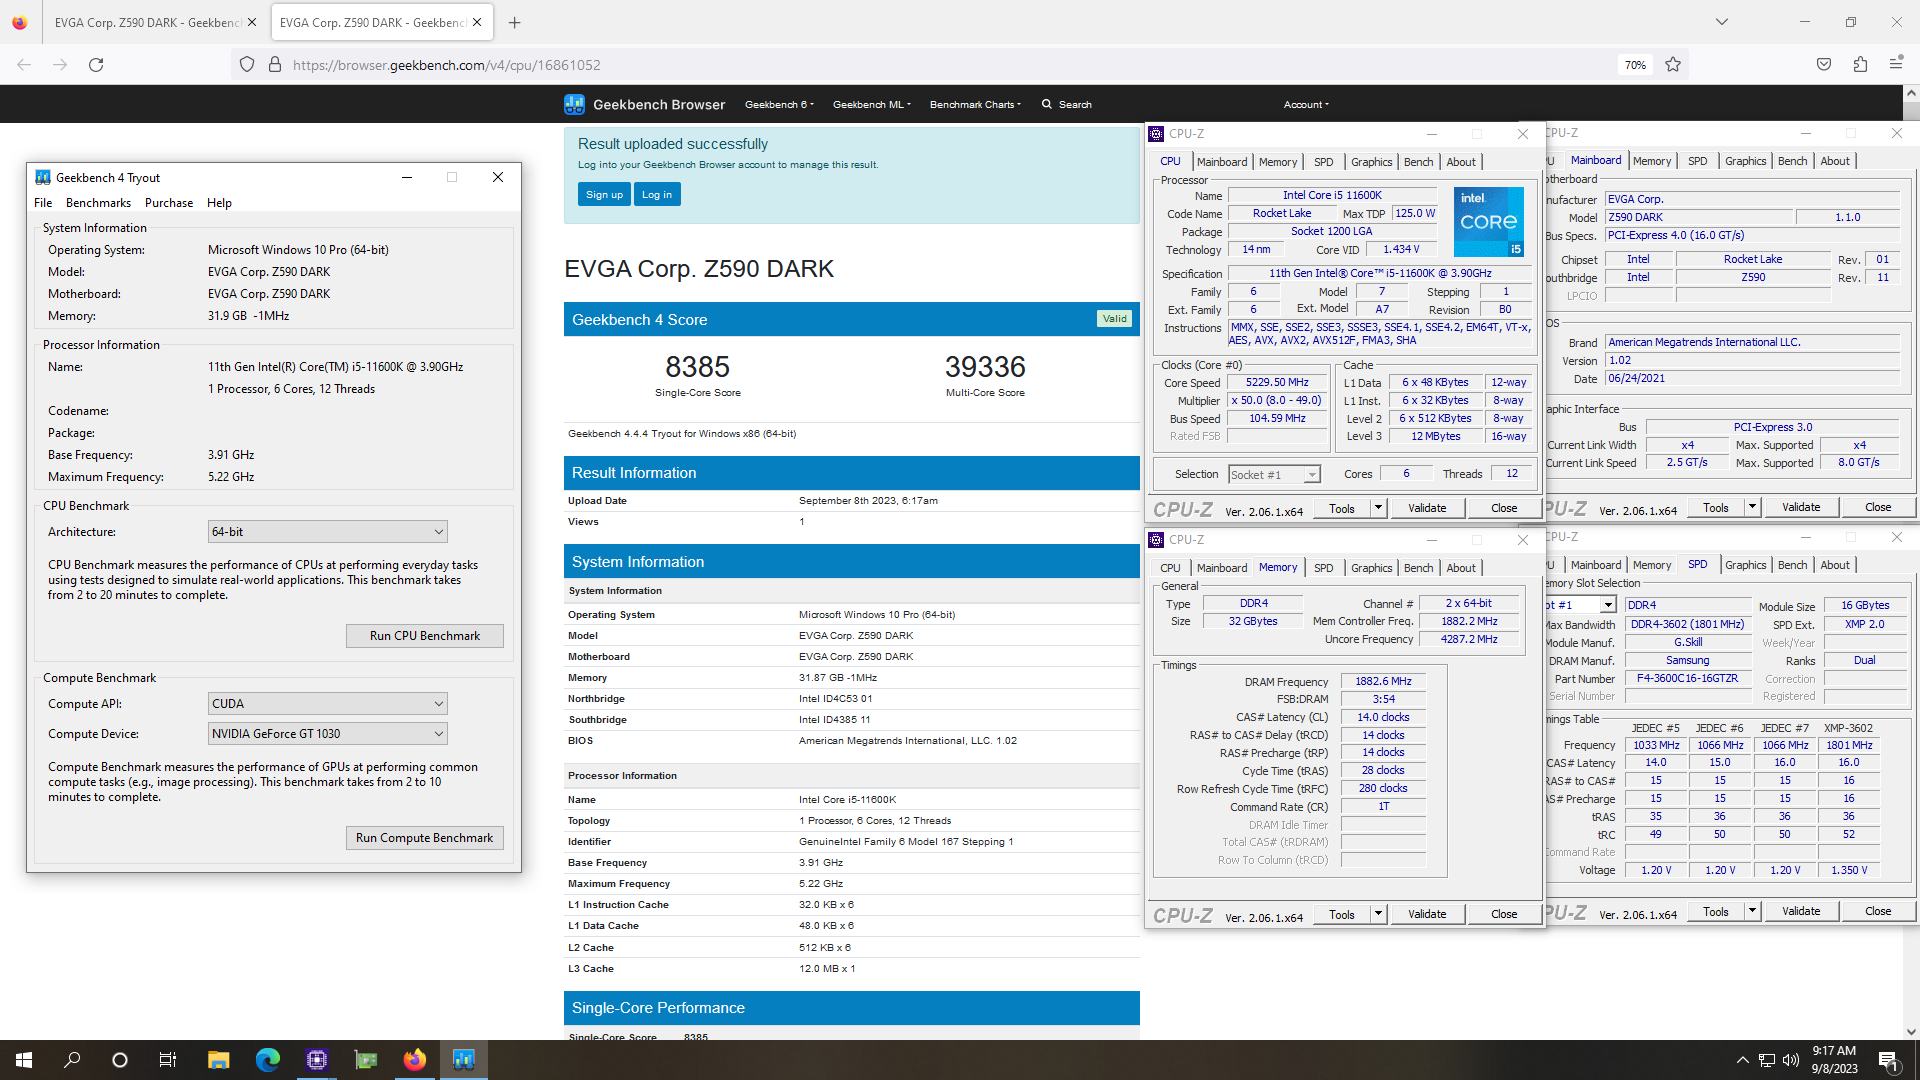Open the Benchmarks menu in Geekbench 4
Screen dimensions: 1920x1080
[98, 203]
